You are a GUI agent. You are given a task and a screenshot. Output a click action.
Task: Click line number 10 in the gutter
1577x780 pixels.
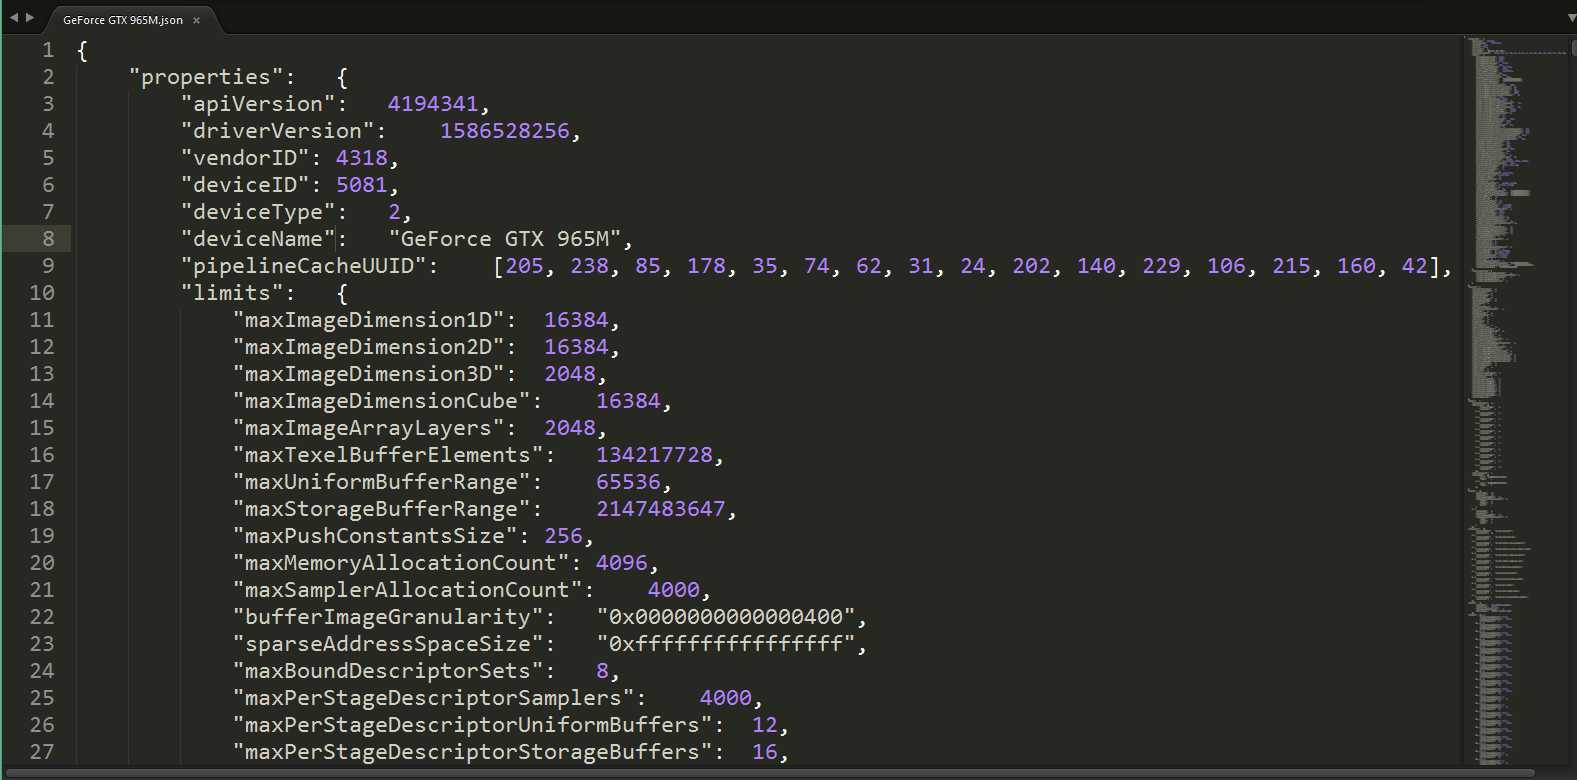(41, 293)
